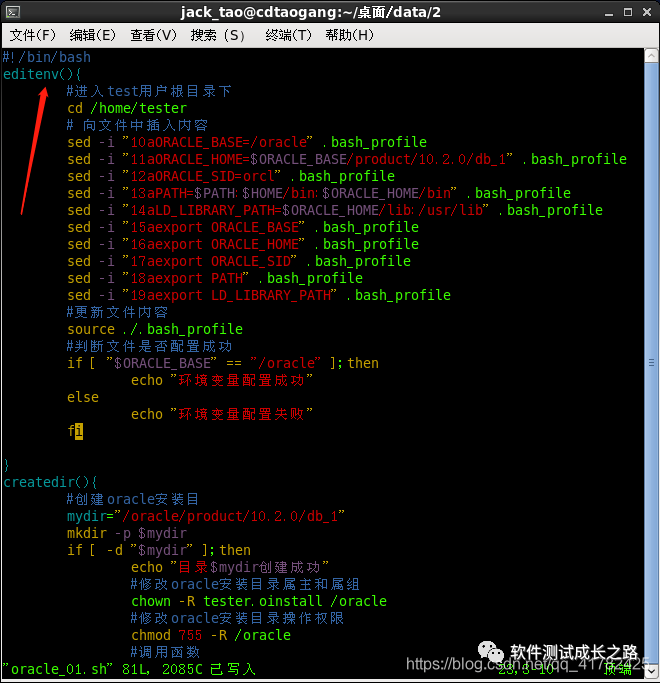Screen dimensions: 660x683
Task: Place cursor on '#!/bin/bash' line
Action: tap(47, 57)
